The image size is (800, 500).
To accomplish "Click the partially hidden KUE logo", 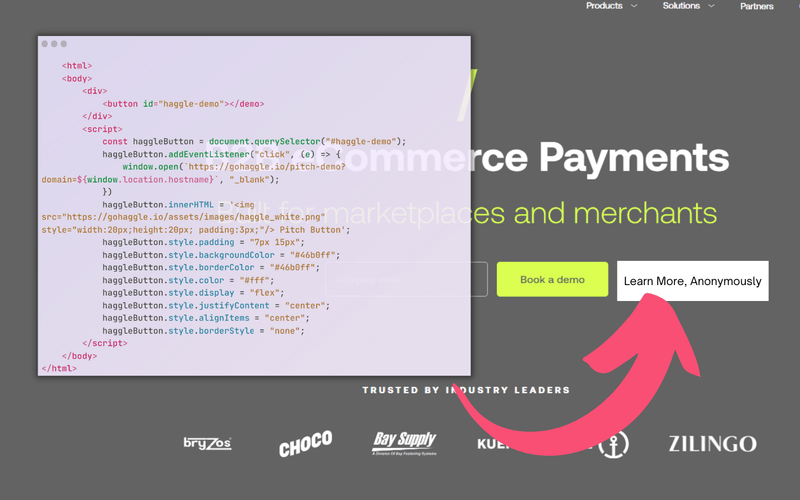I will coord(493,443).
